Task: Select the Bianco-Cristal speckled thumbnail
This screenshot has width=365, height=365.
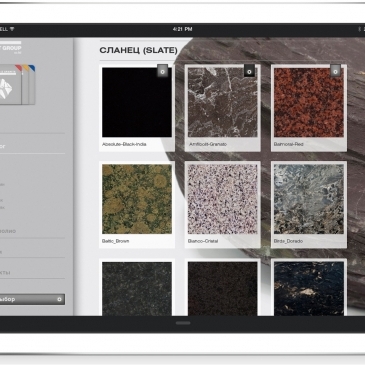Action: pyautogui.click(x=223, y=199)
